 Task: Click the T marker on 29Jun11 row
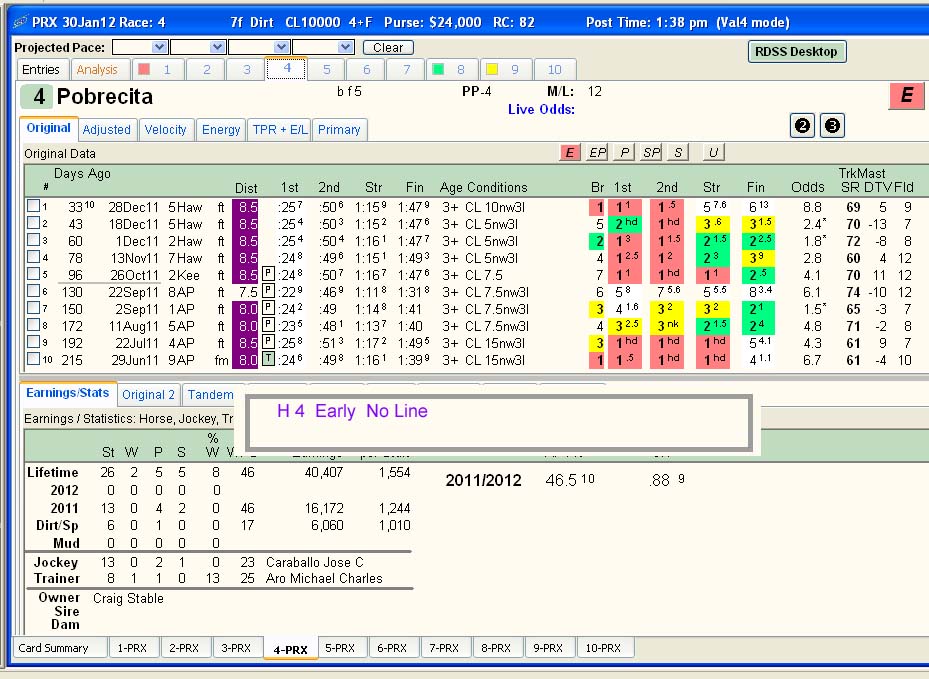pos(268,359)
